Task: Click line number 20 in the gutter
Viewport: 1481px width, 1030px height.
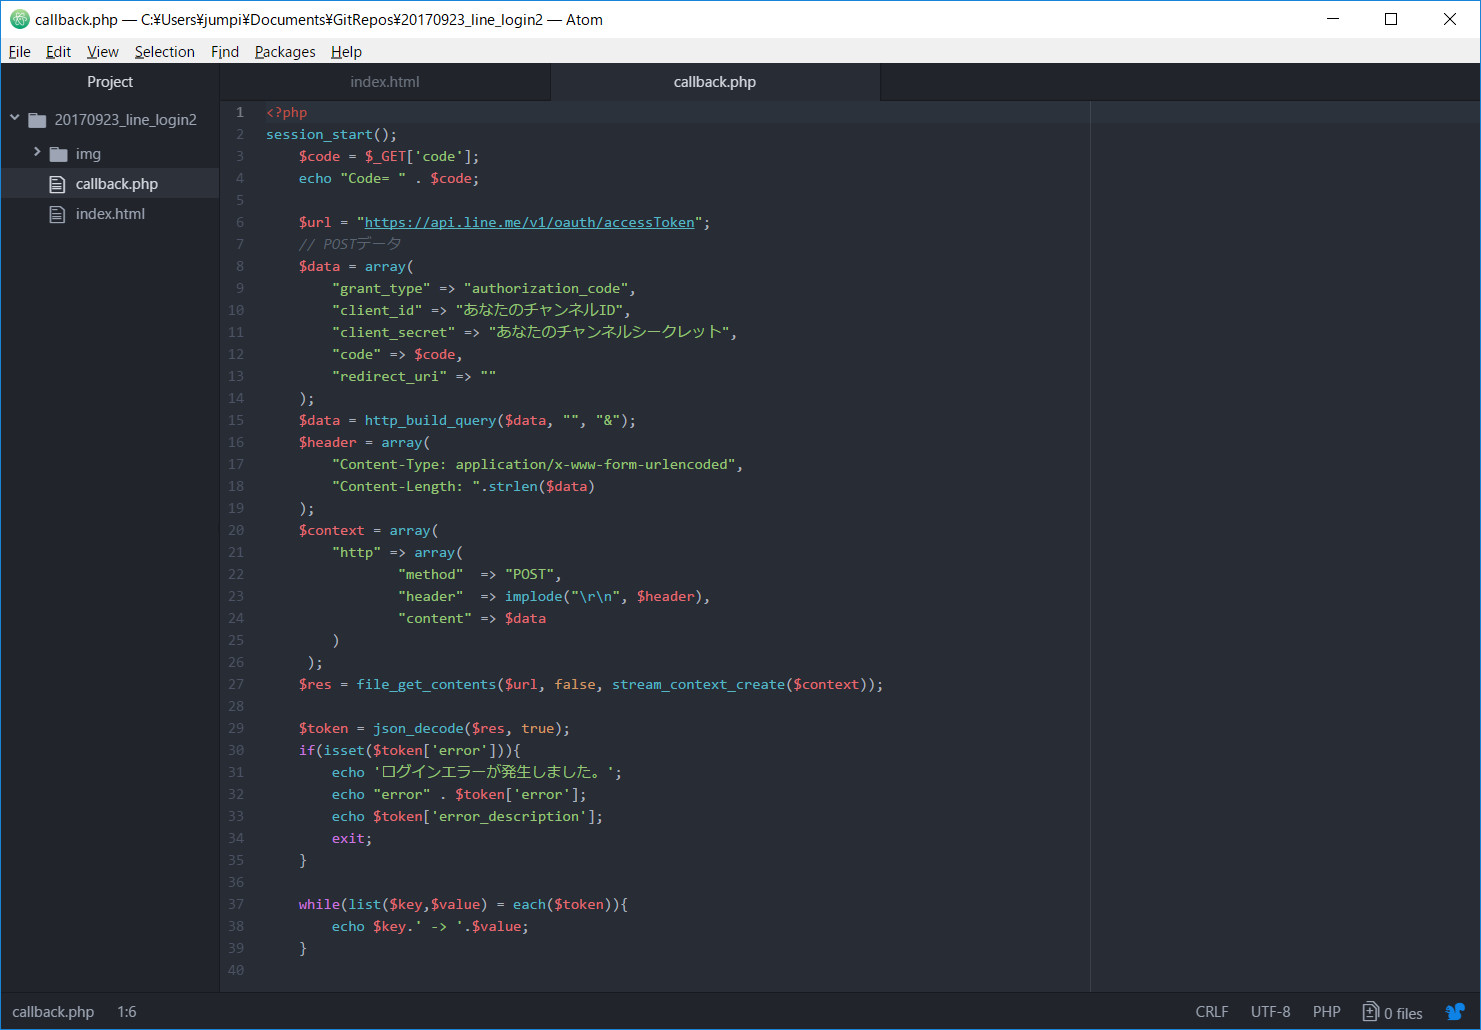Action: (236, 530)
